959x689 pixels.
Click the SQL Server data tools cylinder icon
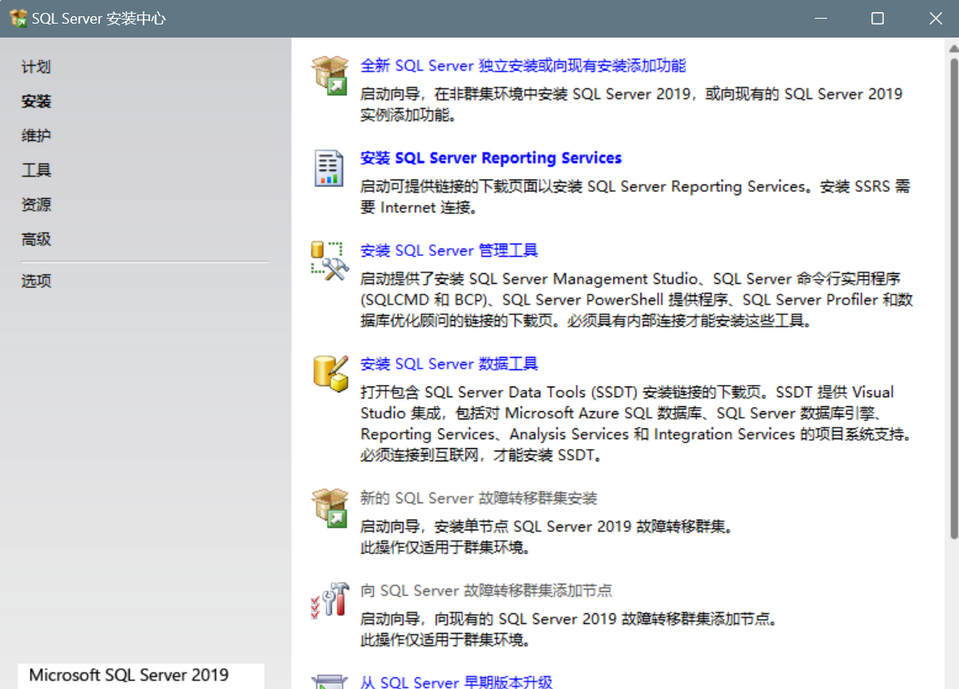[330, 374]
